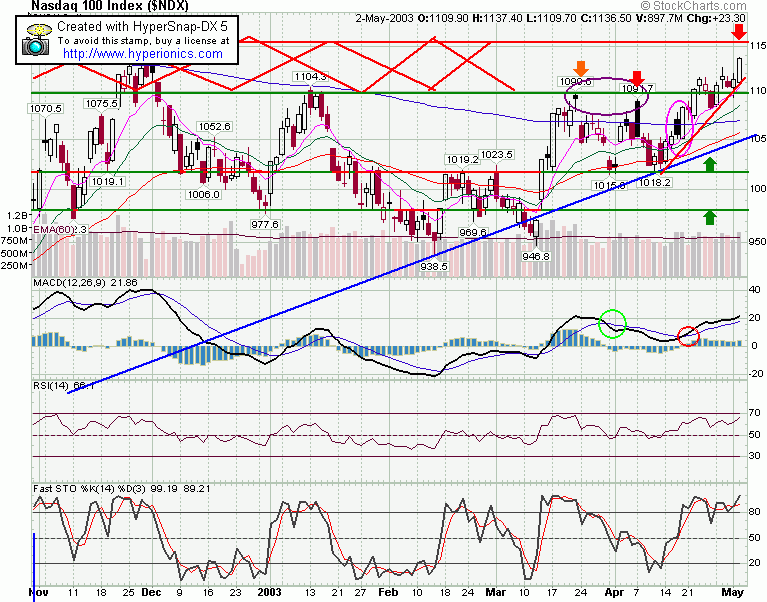This screenshot has height=602, width=767.
Task: Click the 1.2B volume axis label
Action: tap(18, 215)
